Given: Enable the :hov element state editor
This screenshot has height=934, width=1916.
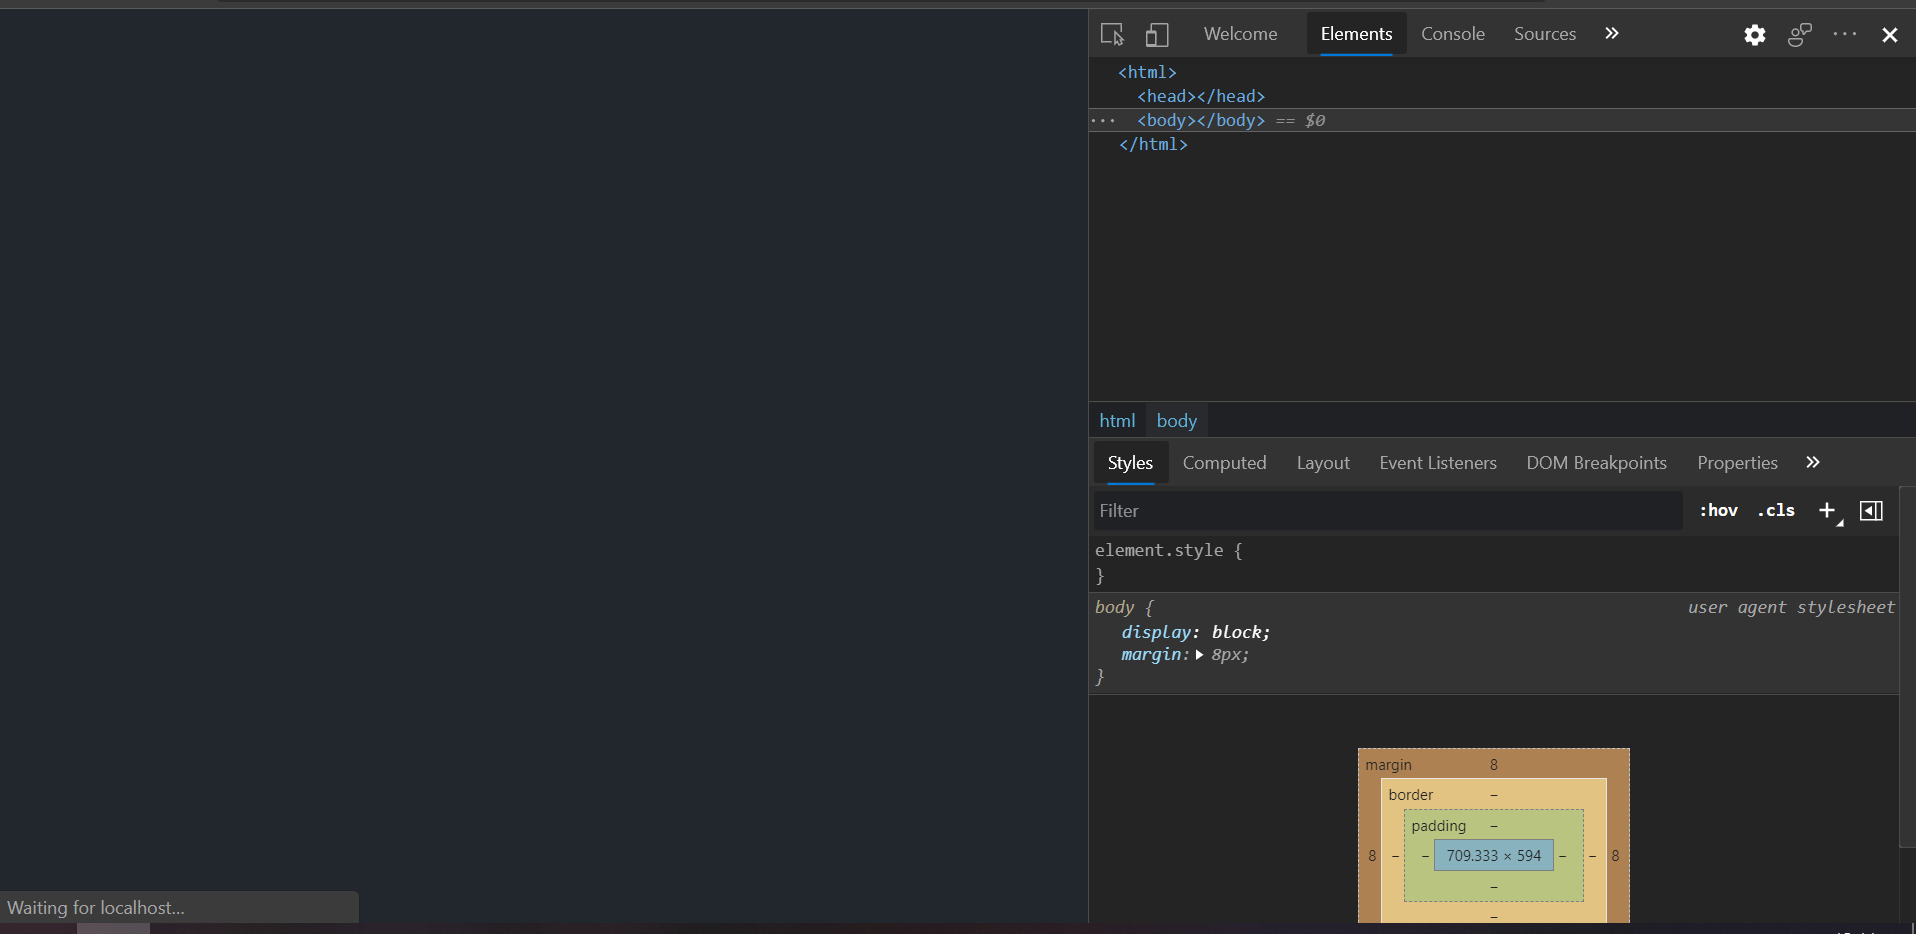Looking at the screenshot, I should [x=1718, y=510].
